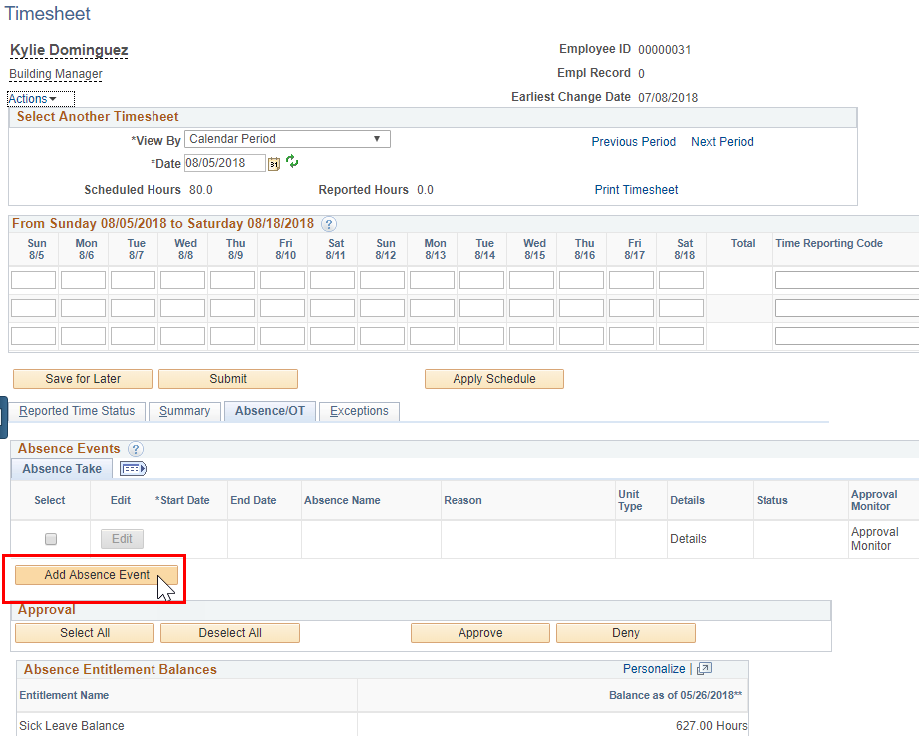Open the calendar date picker icon
919x736 pixels.
(273, 163)
